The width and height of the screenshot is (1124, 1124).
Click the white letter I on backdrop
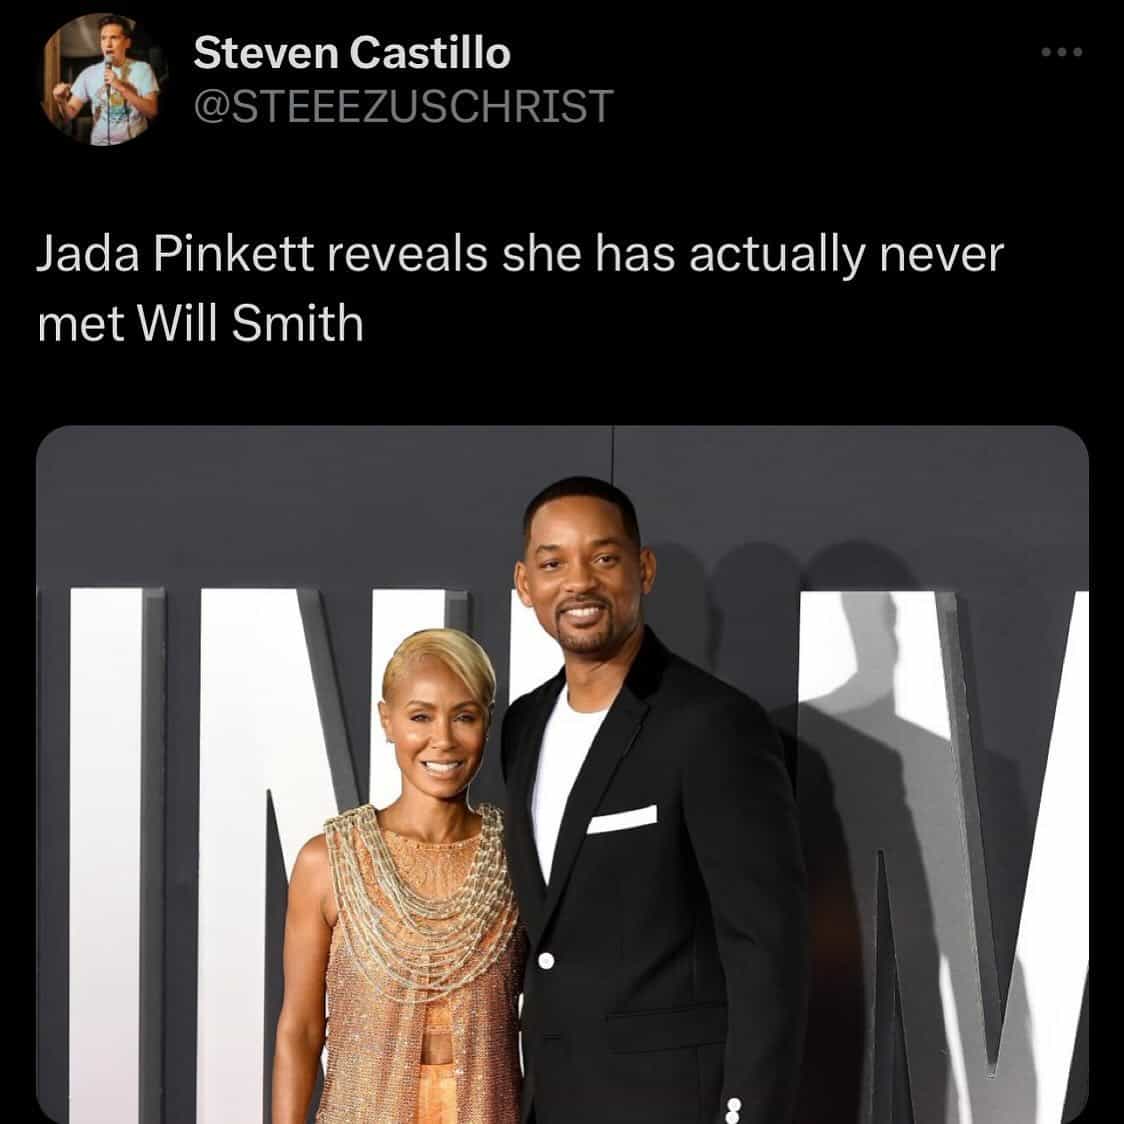[x=106, y=853]
